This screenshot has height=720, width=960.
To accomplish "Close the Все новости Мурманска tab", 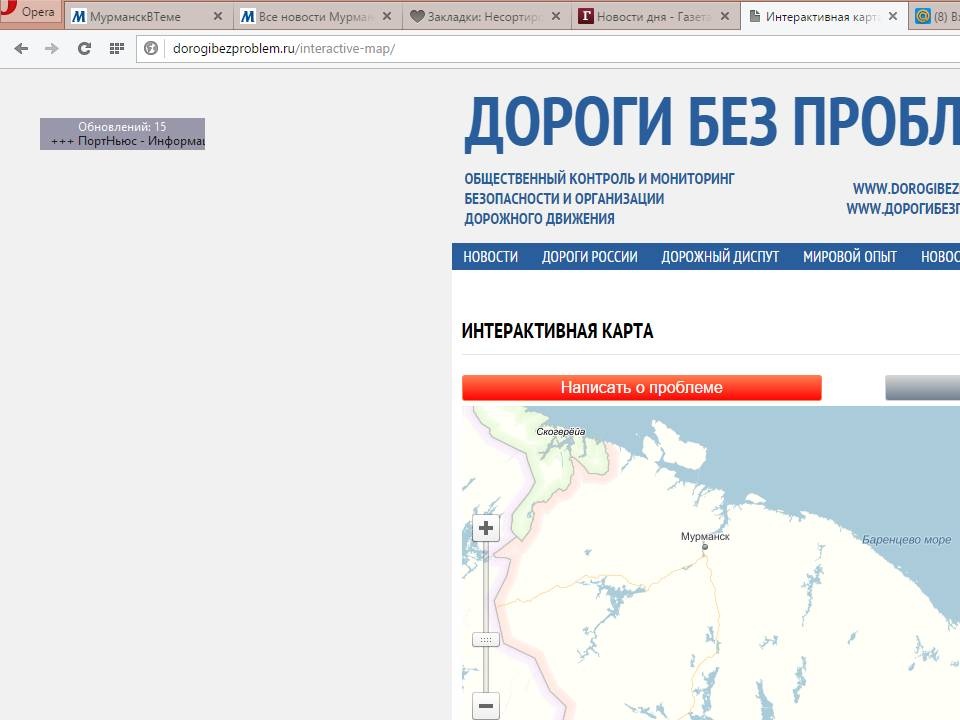I will pos(387,17).
